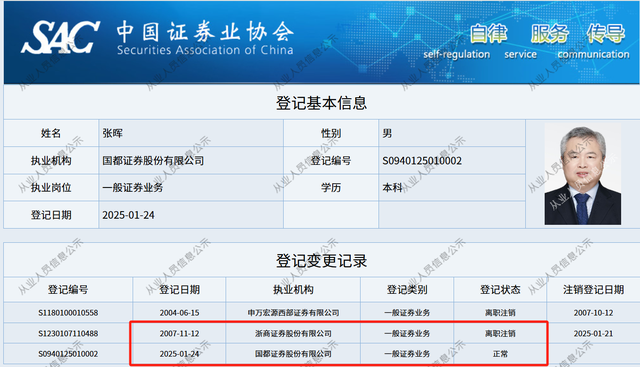Image resolution: width=640 pixels, height=367 pixels.
Task: Click 离职注销 in the S1180100010558 row
Action: pyautogui.click(x=500, y=313)
